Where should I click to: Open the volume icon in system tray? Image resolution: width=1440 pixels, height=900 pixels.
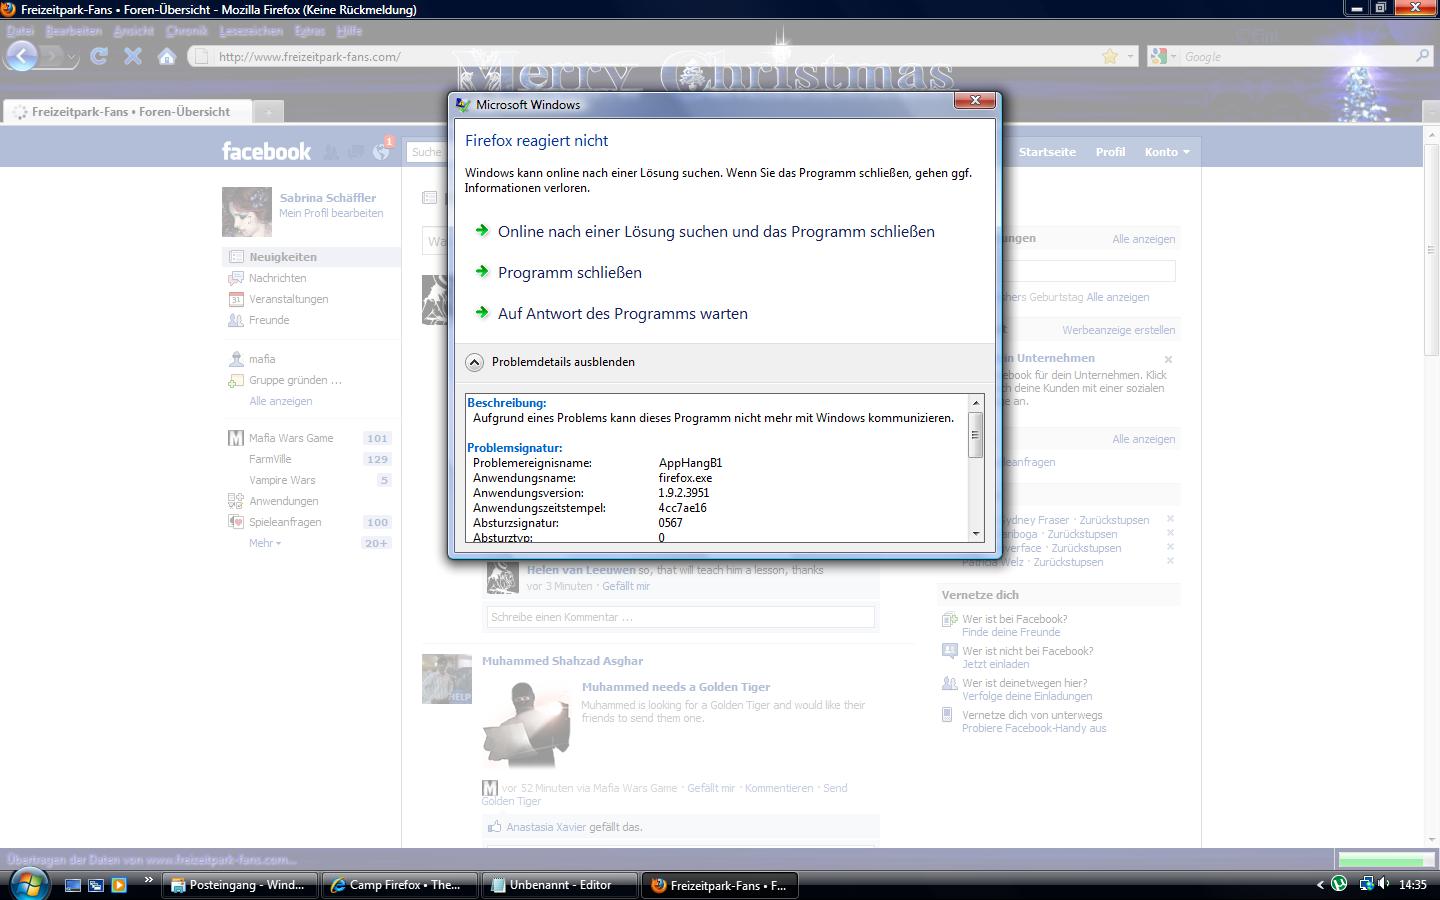(1383, 884)
